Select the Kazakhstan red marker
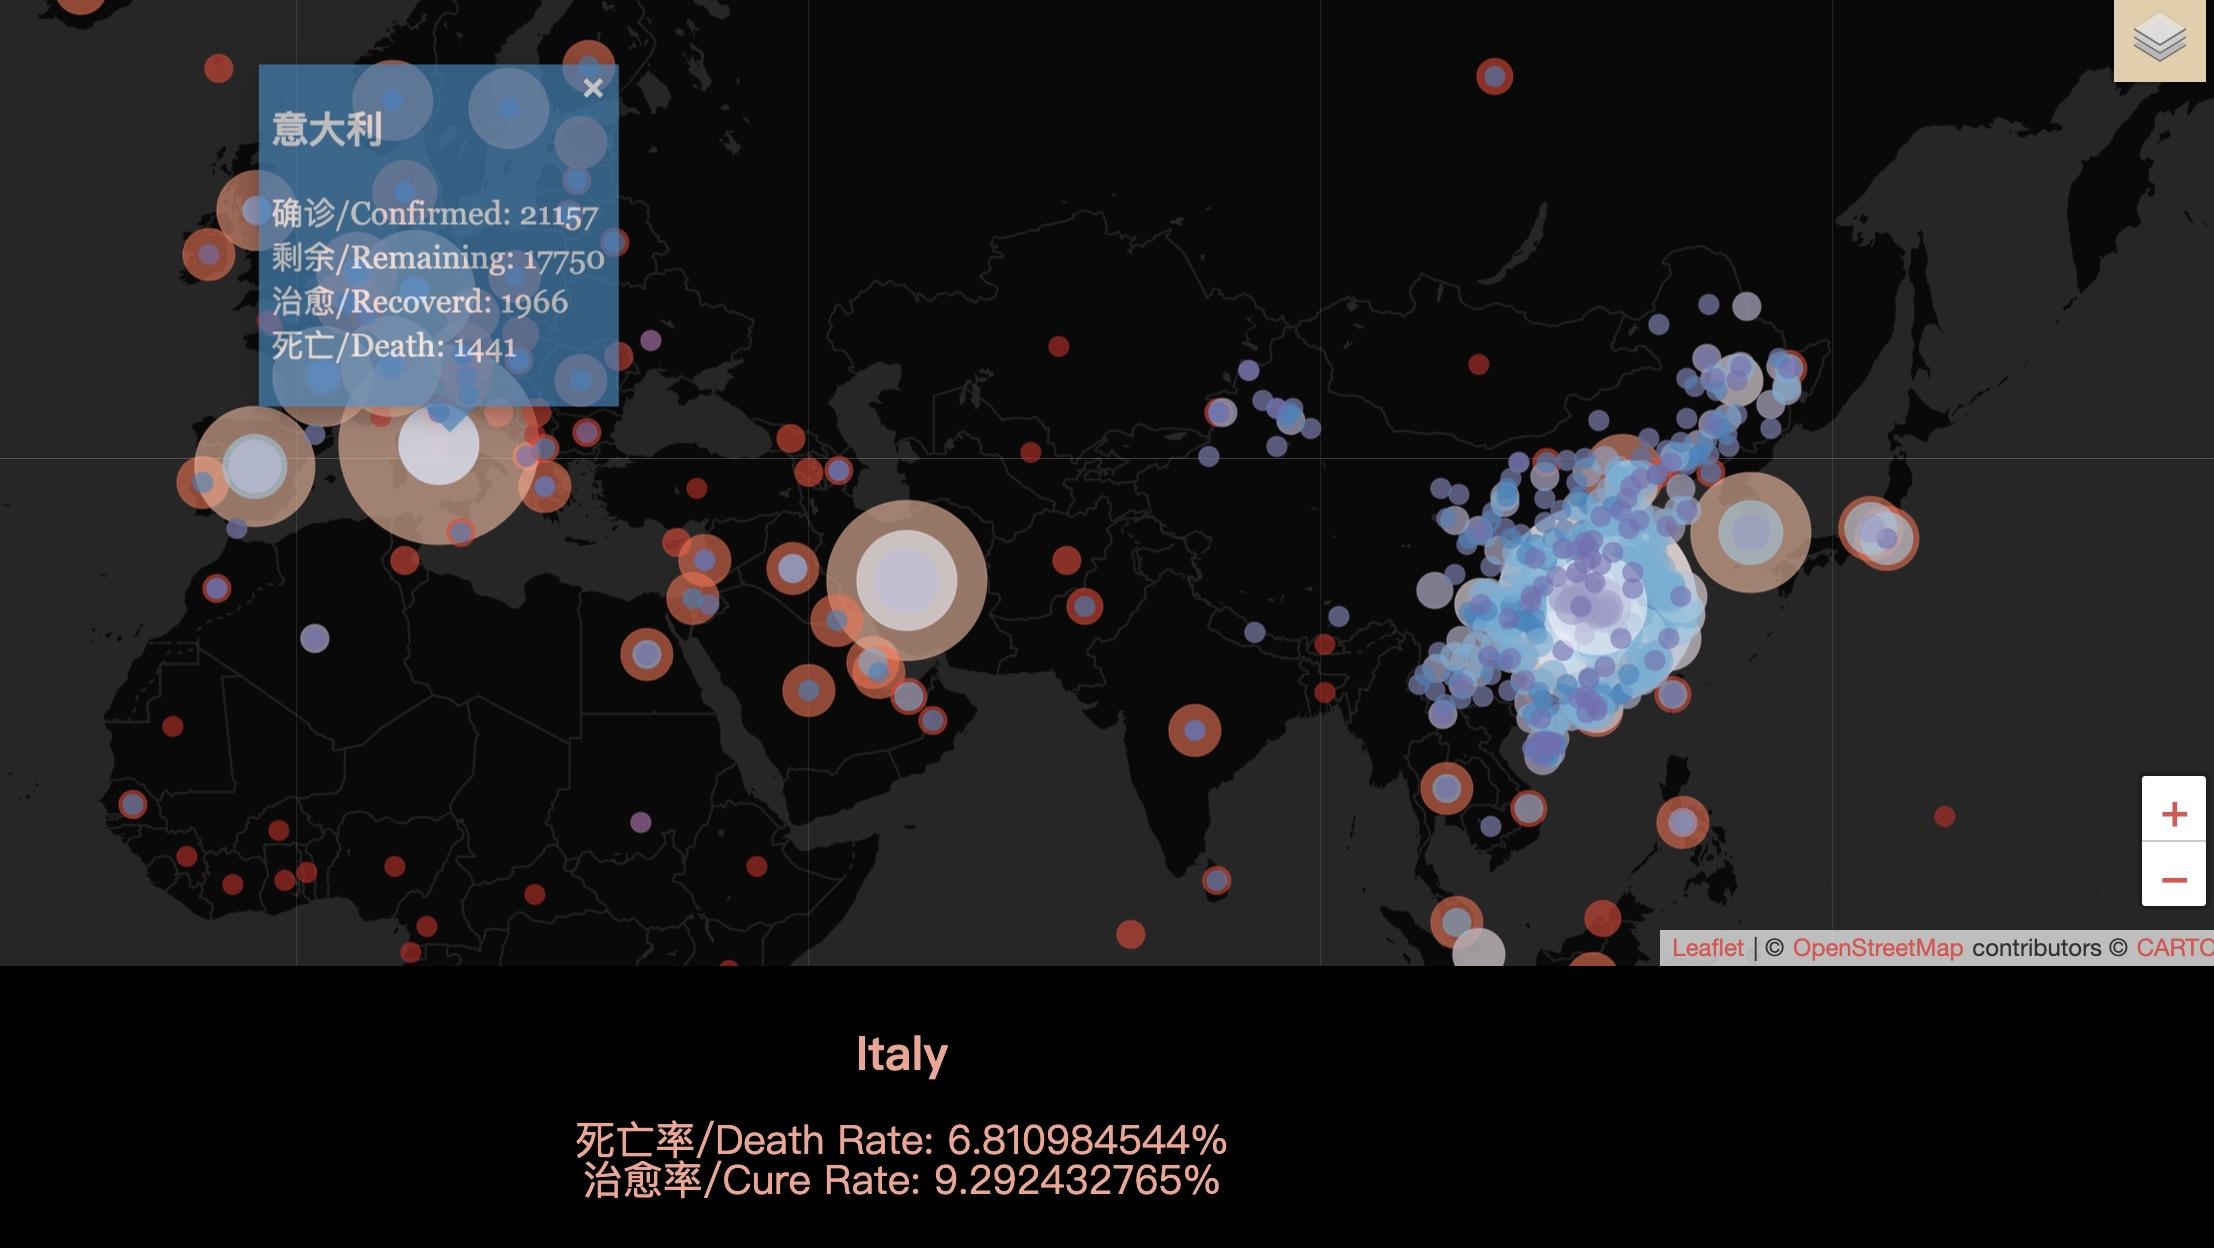The height and width of the screenshot is (1248, 2214). tap(1058, 346)
